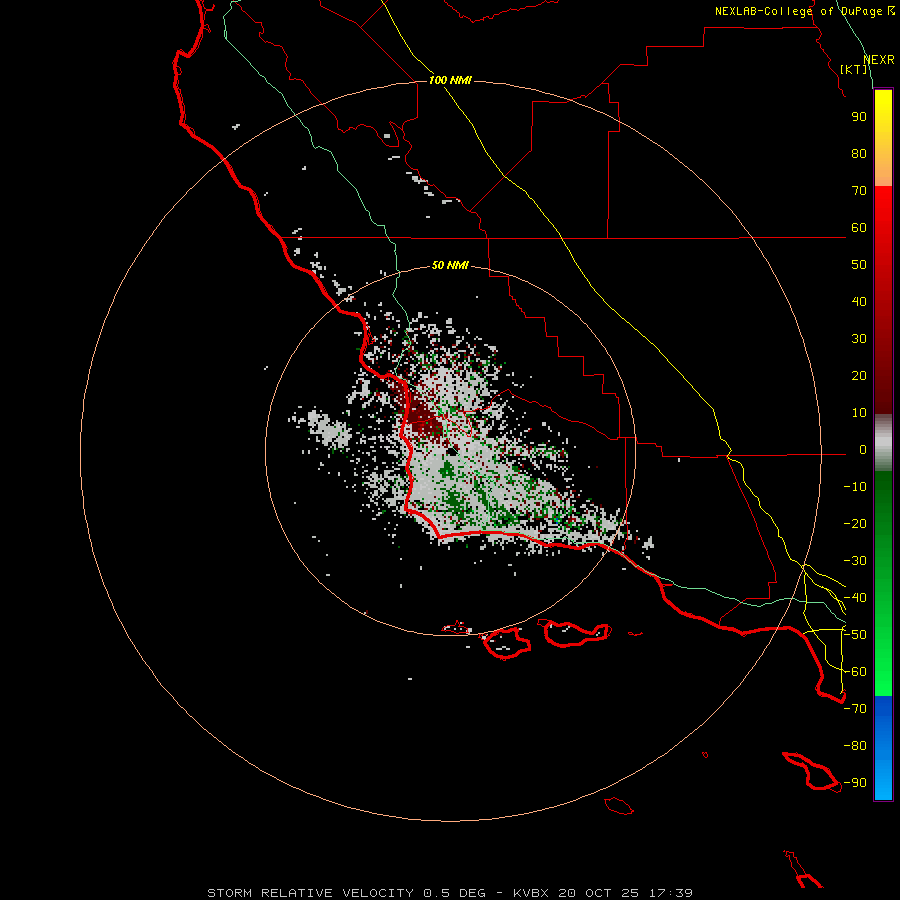Pick the yellow-orange segment of the color bar

pos(883,138)
